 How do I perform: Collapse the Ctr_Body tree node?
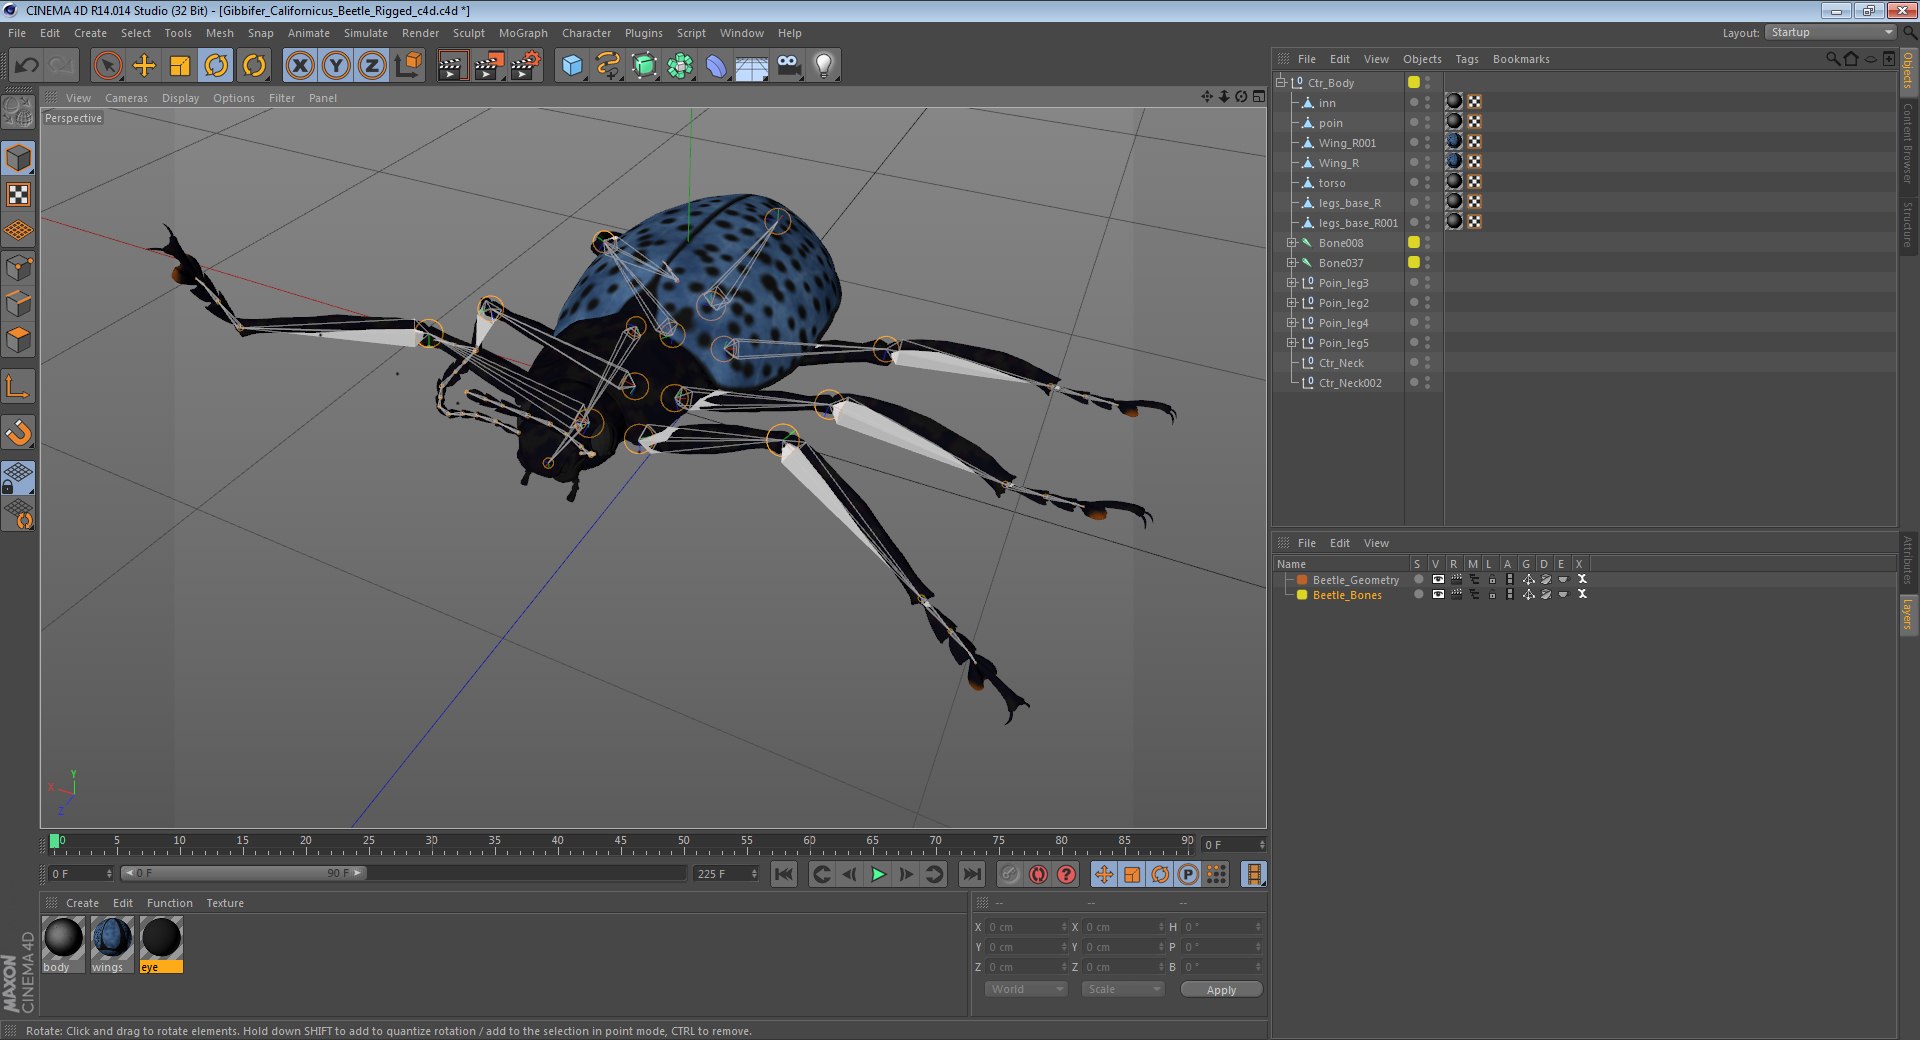1281,82
